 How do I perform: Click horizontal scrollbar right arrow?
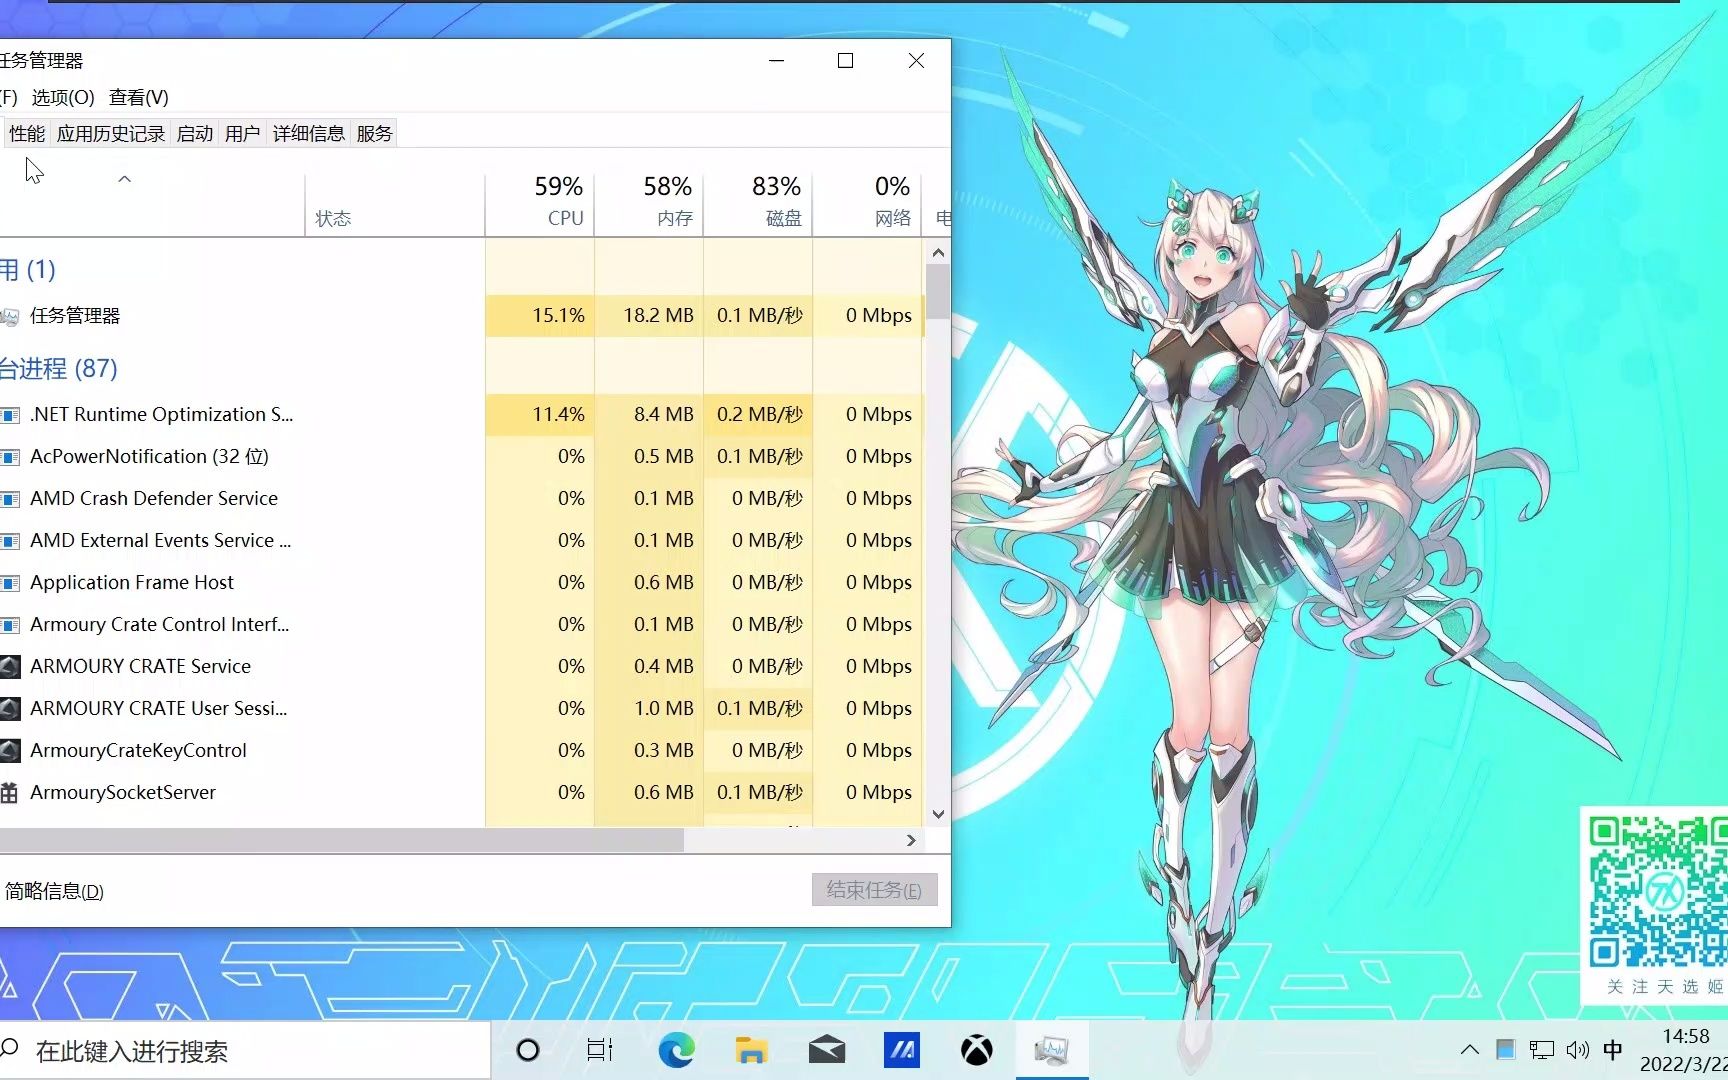pos(911,840)
